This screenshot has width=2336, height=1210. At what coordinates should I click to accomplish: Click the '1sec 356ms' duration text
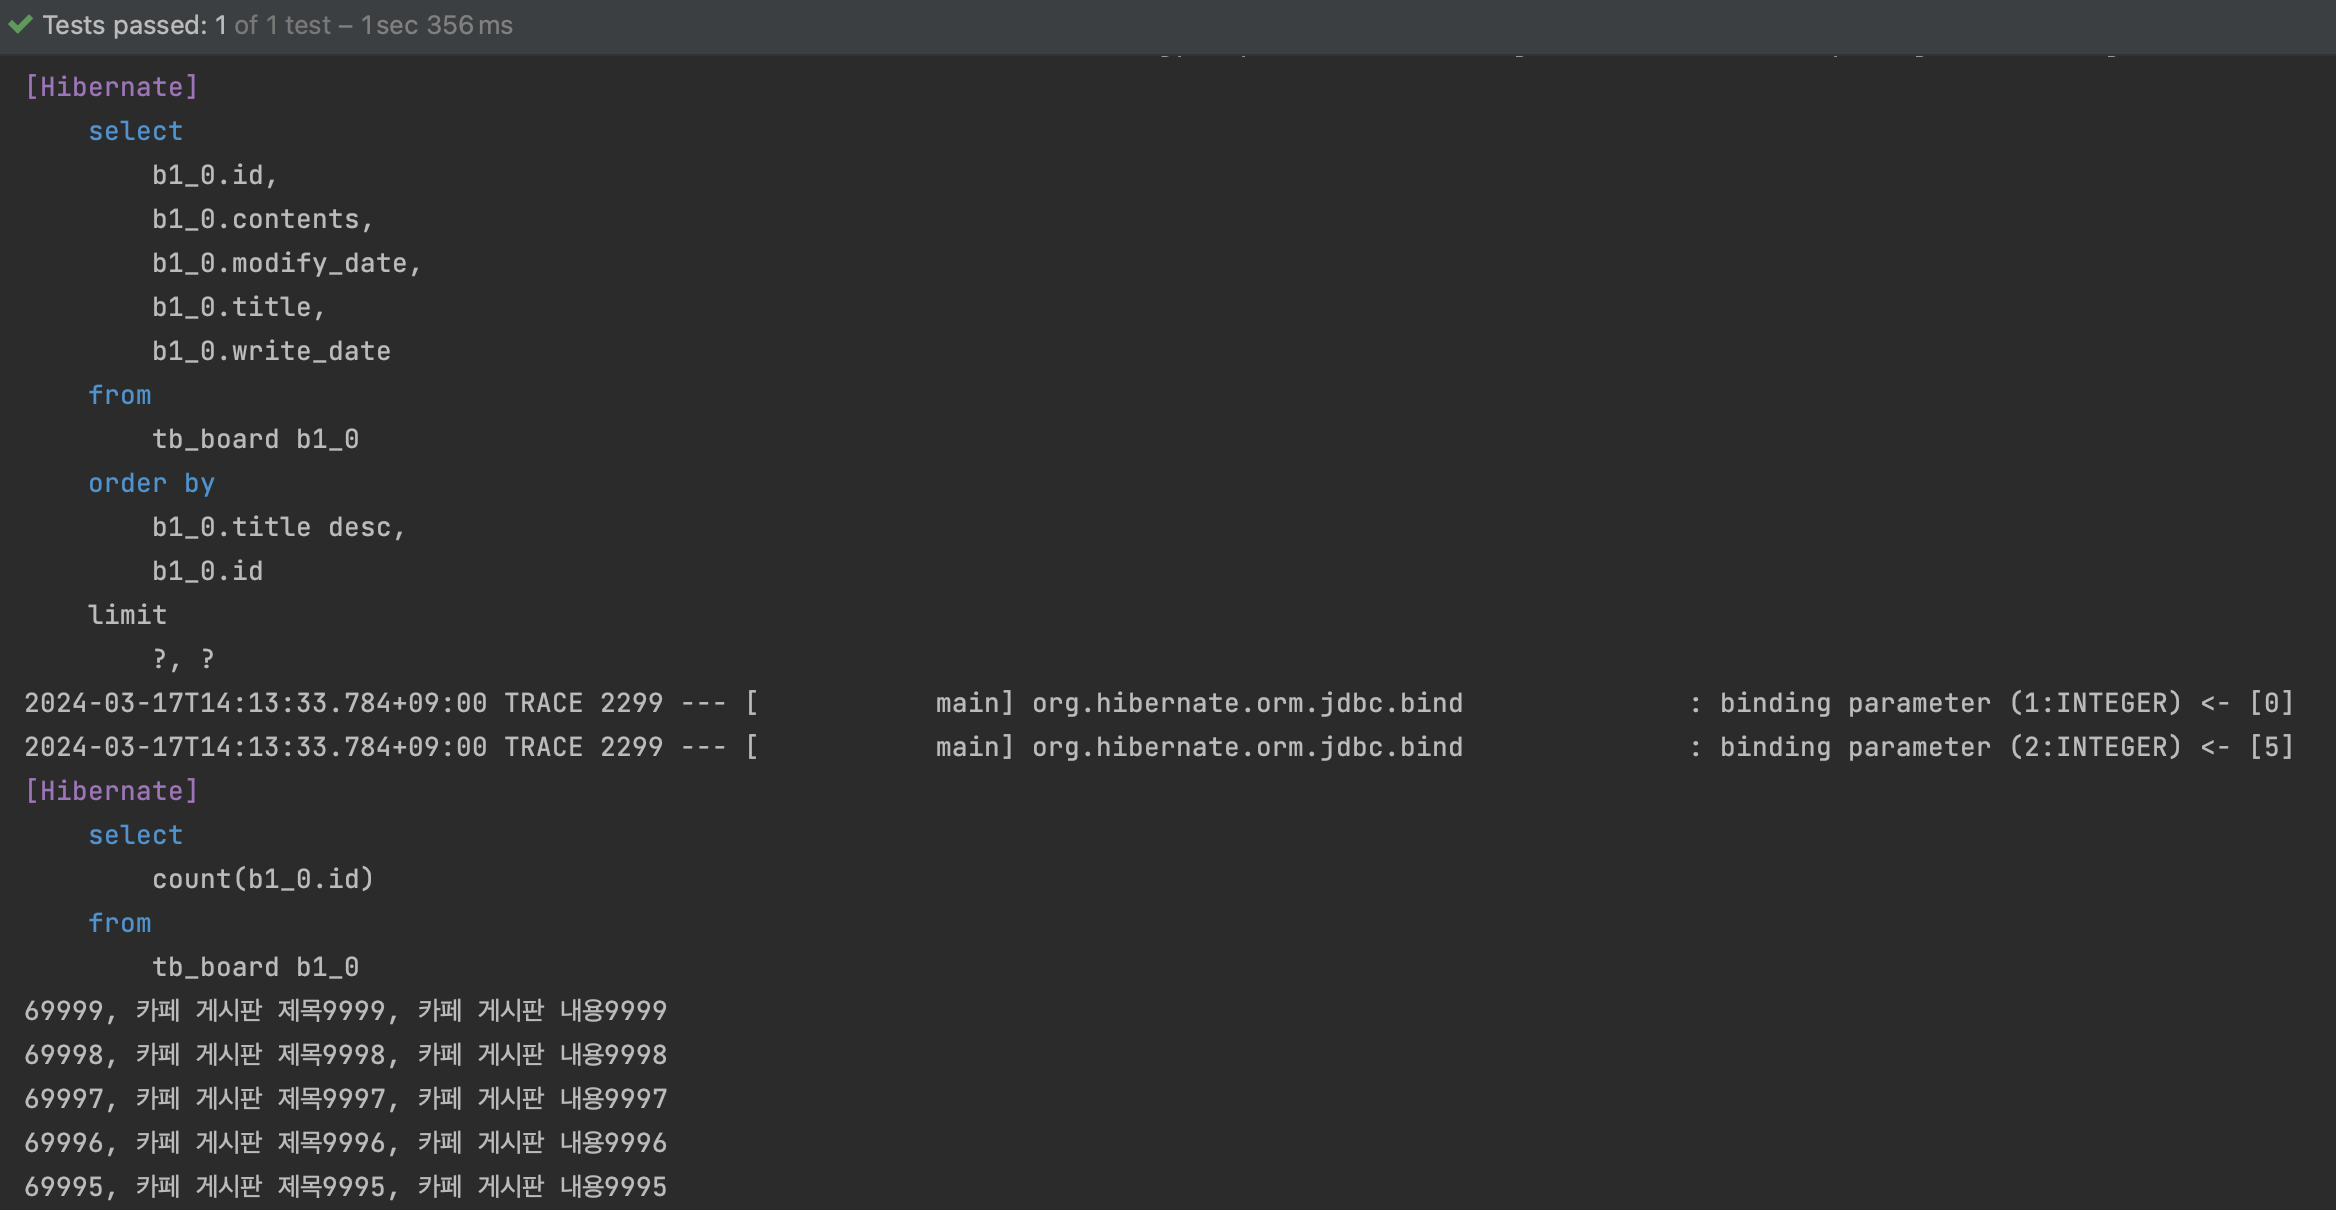pos(437,25)
